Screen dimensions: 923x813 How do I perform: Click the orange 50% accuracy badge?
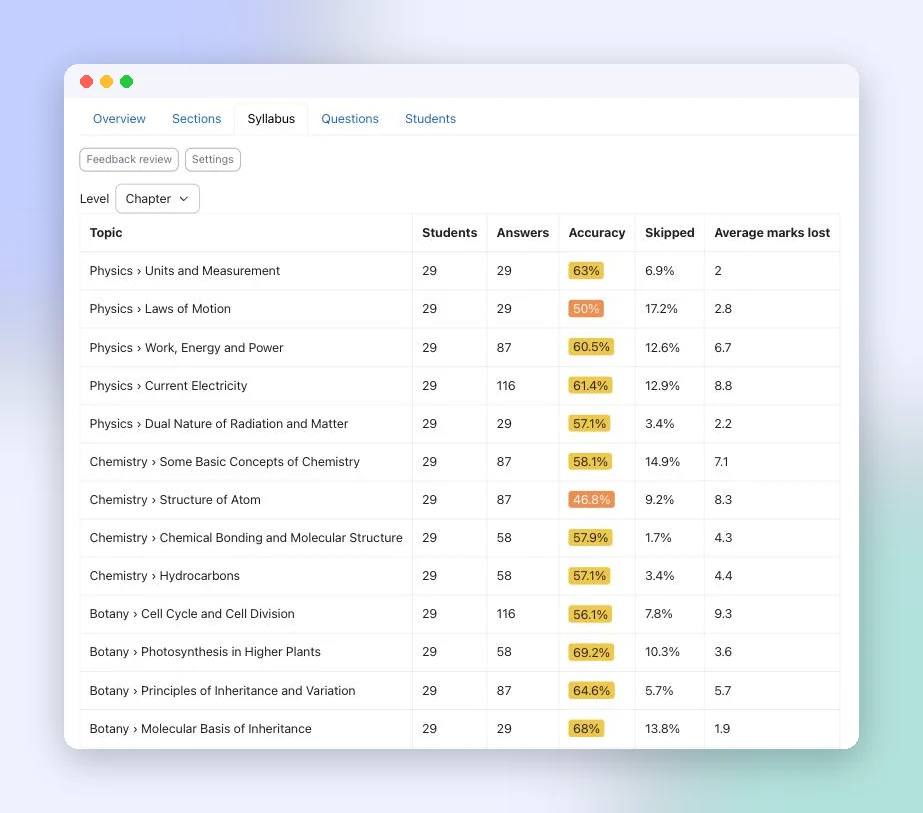(x=586, y=309)
